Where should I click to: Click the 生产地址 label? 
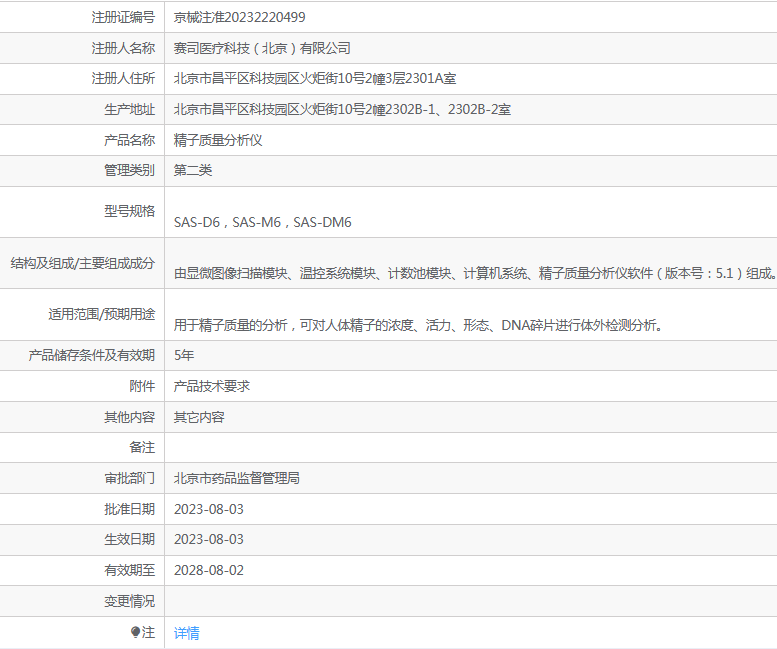click(129, 109)
